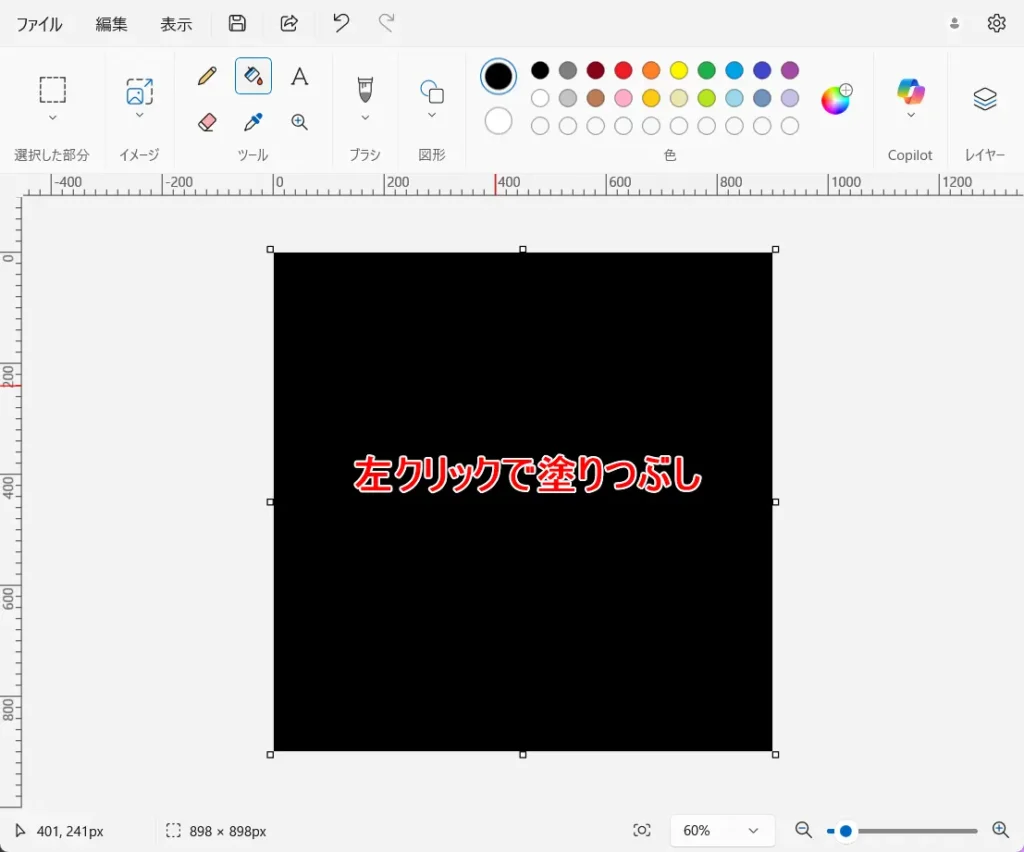Image resolution: width=1024 pixels, height=852 pixels.
Task: Open the 60% zoom level dropdown
Action: pos(722,830)
